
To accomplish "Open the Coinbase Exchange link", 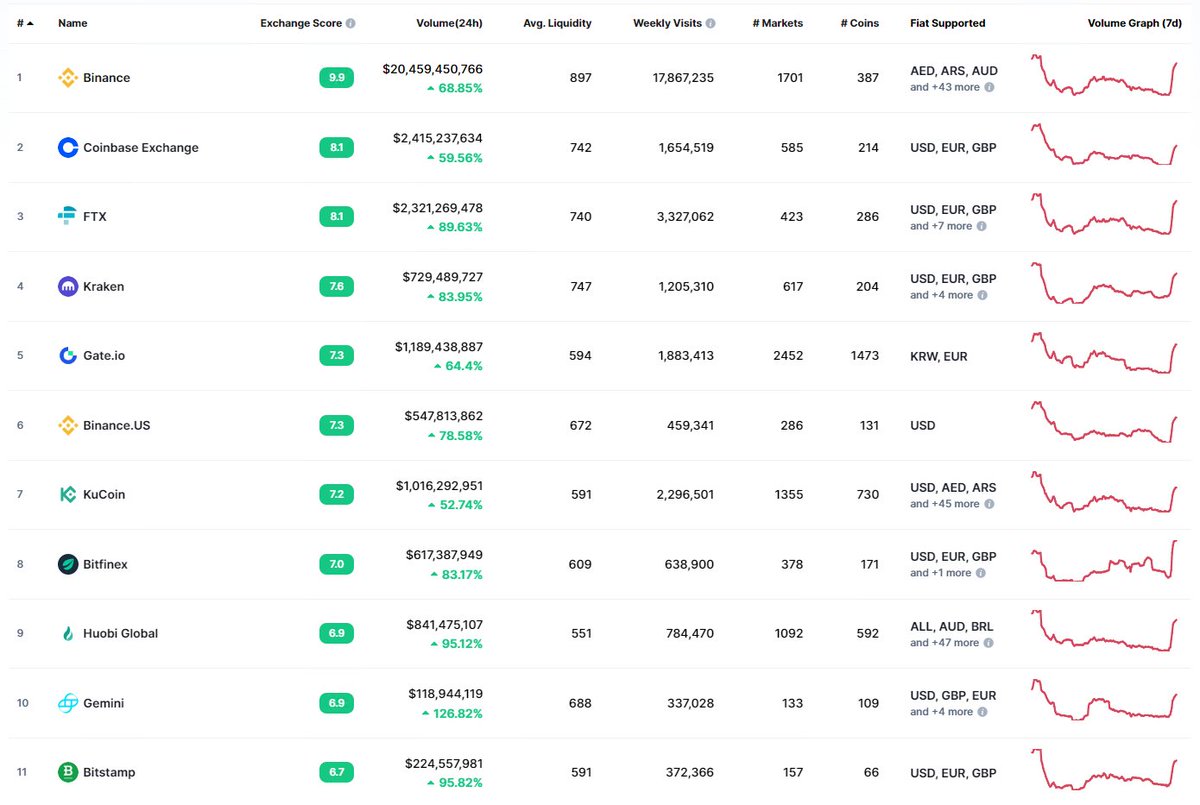I will click(141, 148).
